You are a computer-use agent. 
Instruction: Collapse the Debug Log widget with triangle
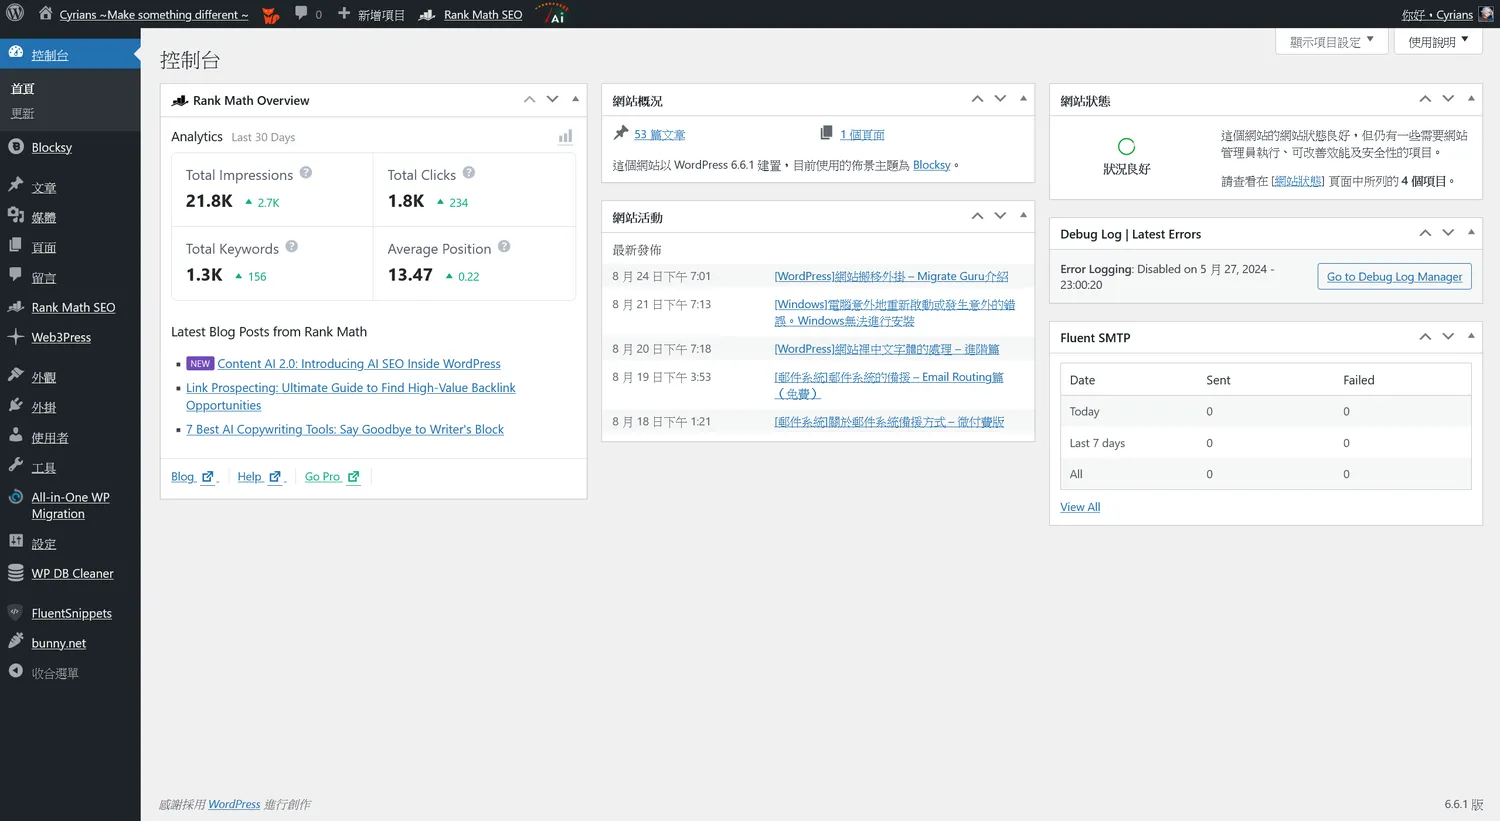click(x=1471, y=232)
